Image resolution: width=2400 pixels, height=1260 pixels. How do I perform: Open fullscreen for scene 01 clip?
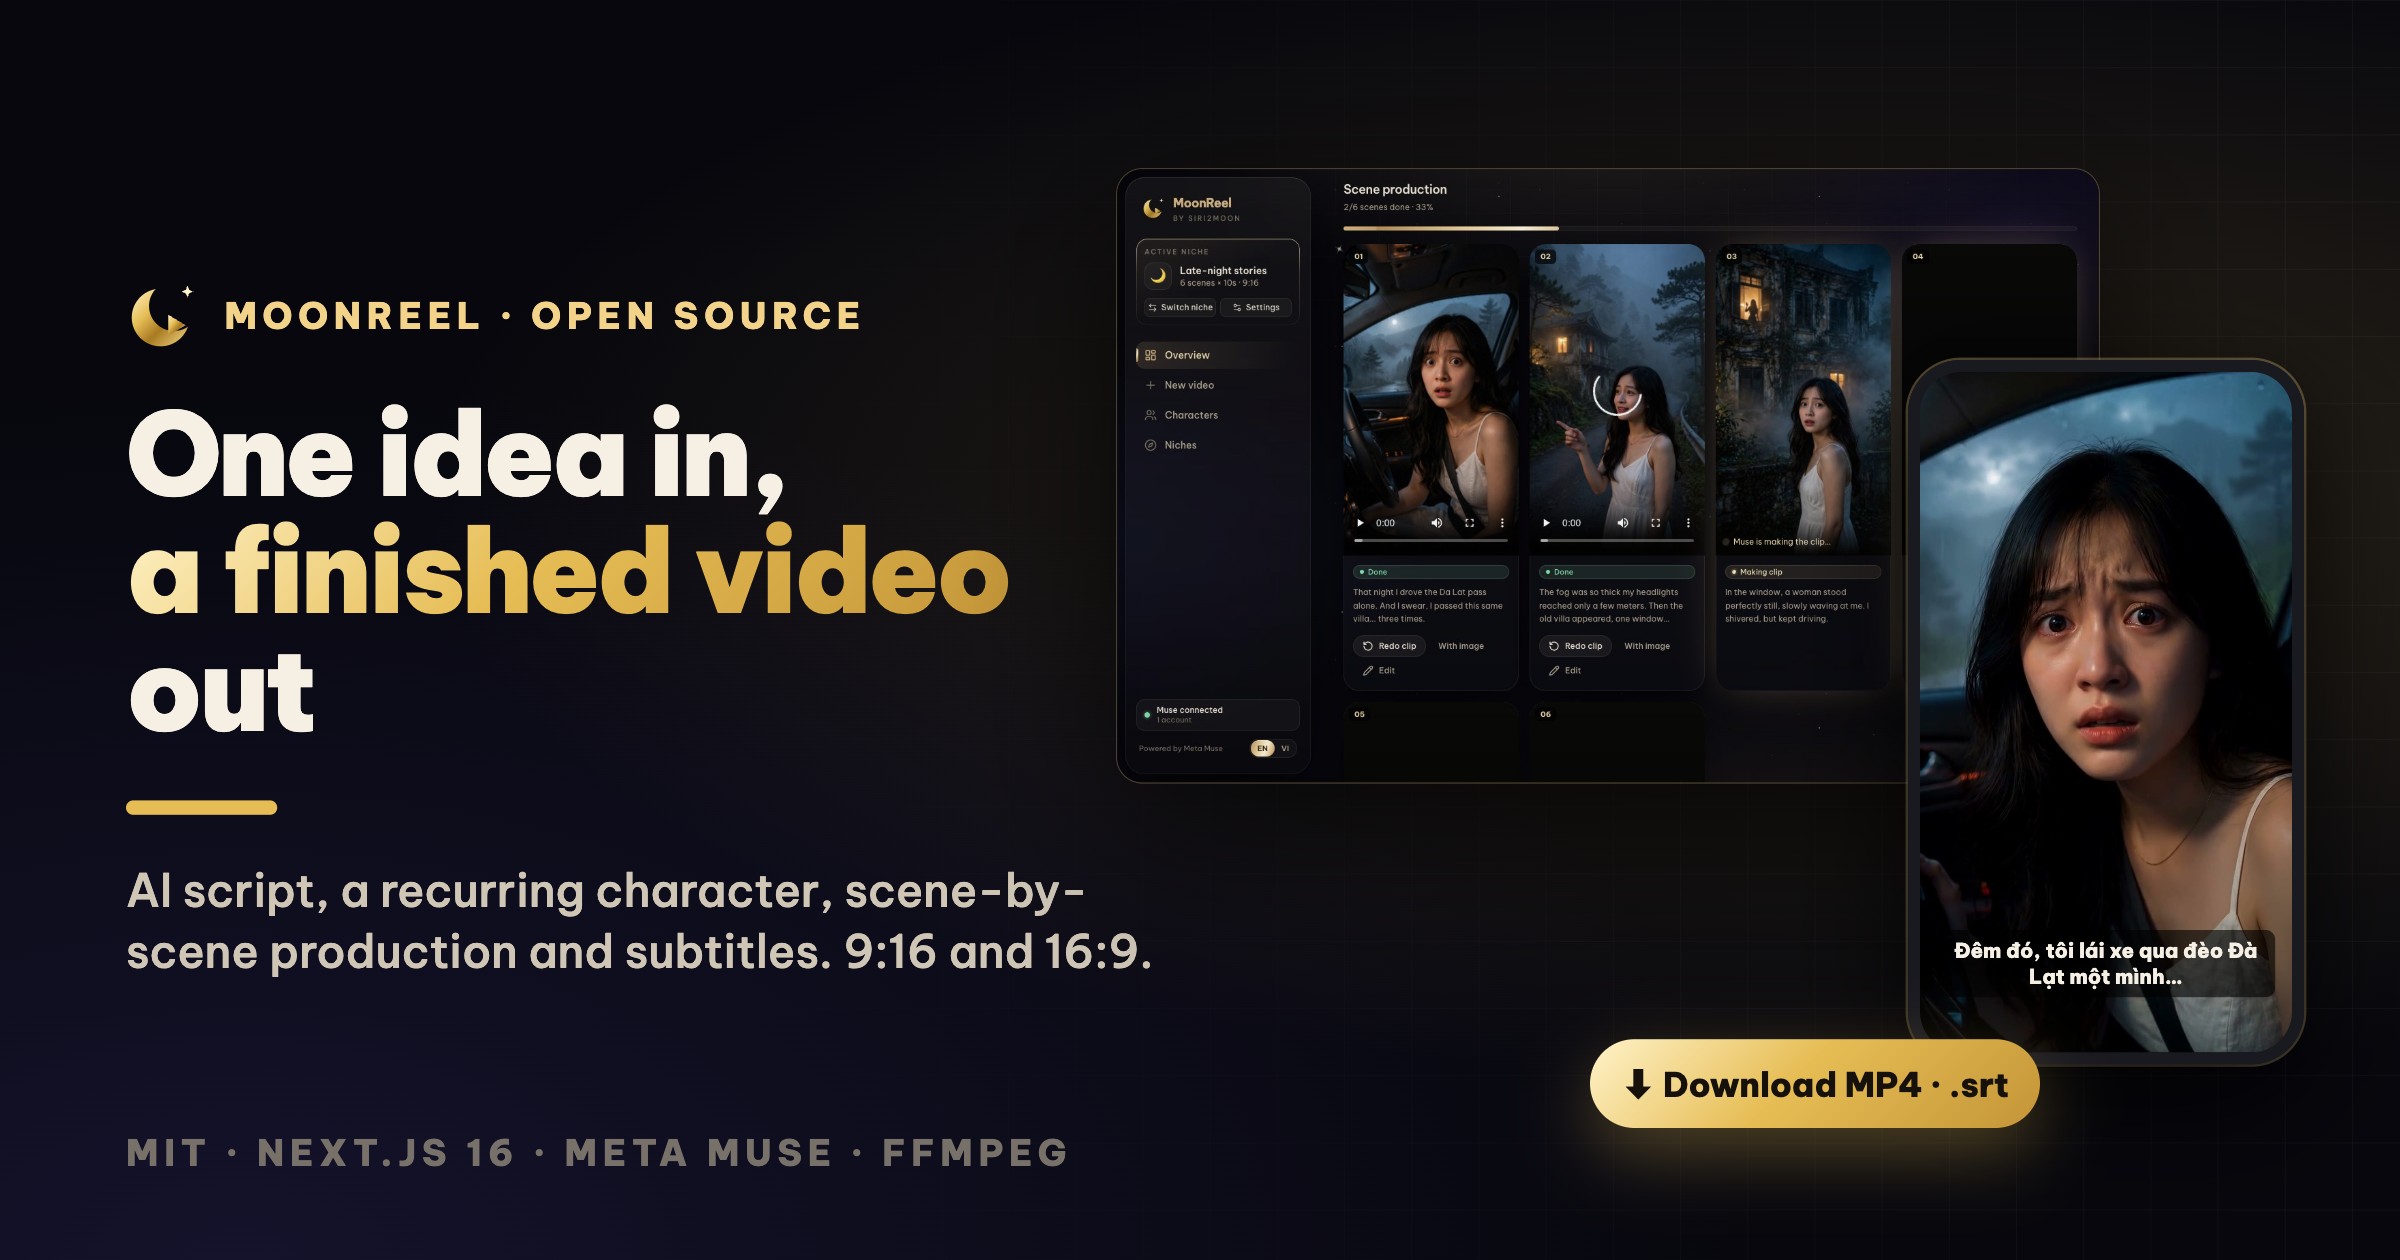click(1469, 523)
